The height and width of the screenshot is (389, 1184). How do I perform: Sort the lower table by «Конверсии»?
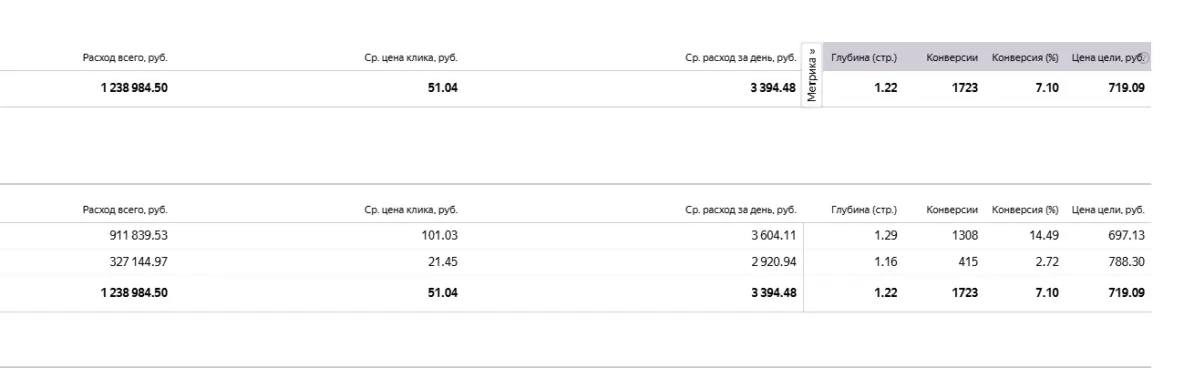coord(951,209)
